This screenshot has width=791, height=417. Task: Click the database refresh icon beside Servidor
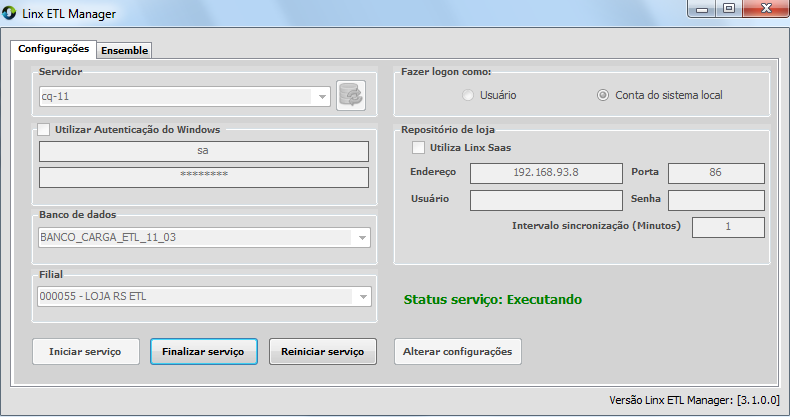[x=351, y=95]
